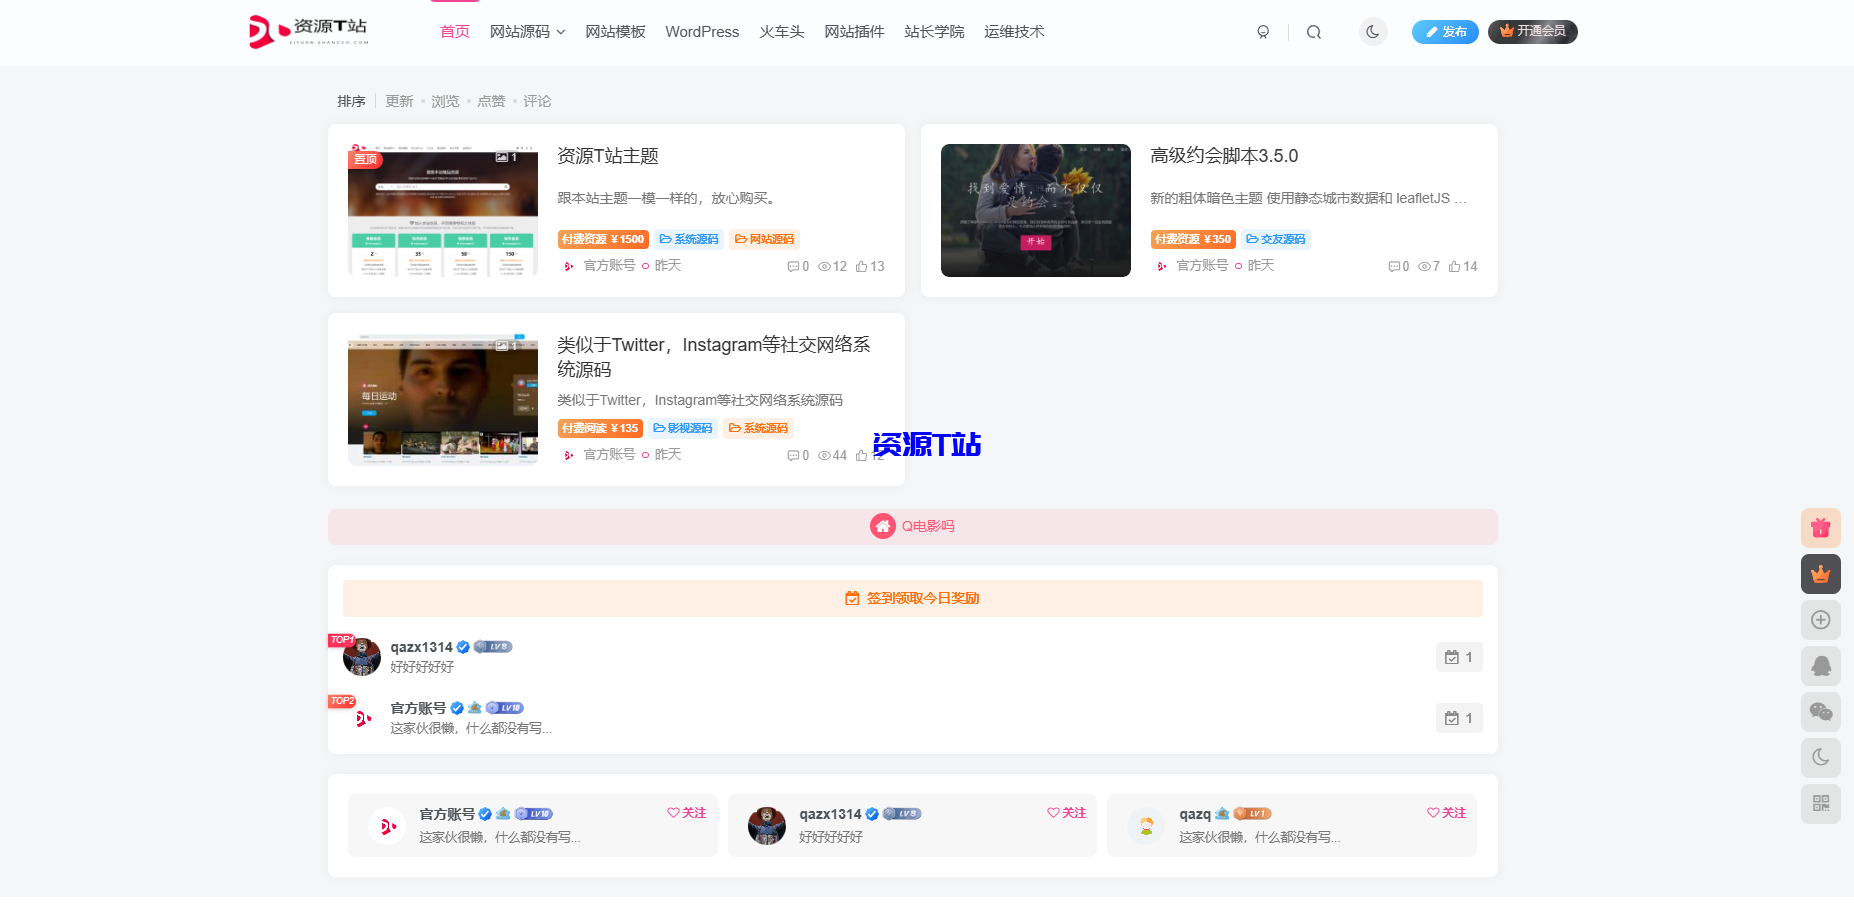This screenshot has width=1854, height=913.
Task: Toggle dark mode with the header moon icon
Action: pos(1373,31)
